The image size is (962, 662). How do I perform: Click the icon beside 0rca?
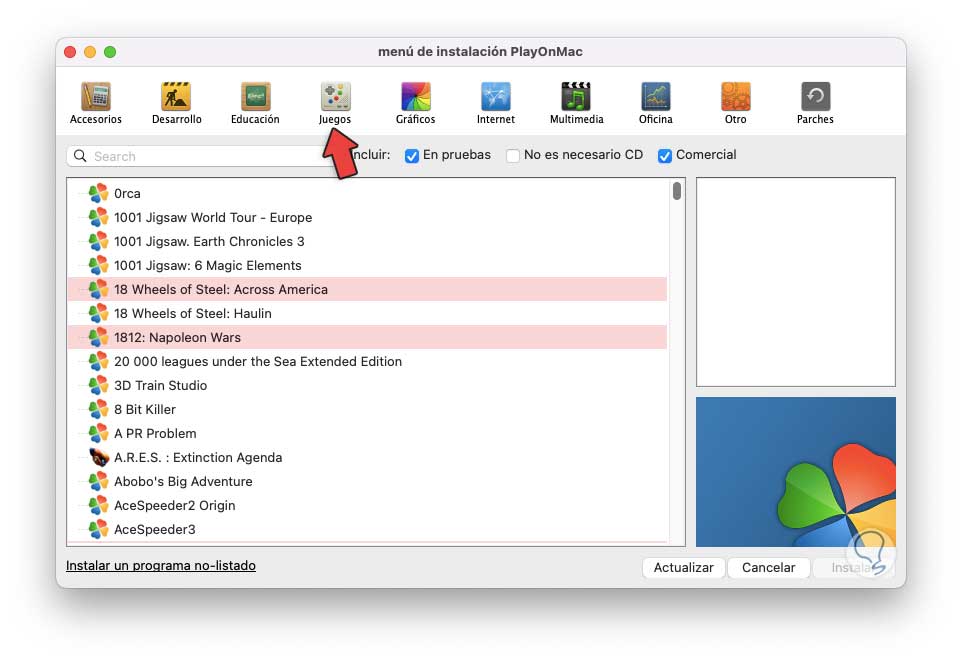tap(98, 193)
